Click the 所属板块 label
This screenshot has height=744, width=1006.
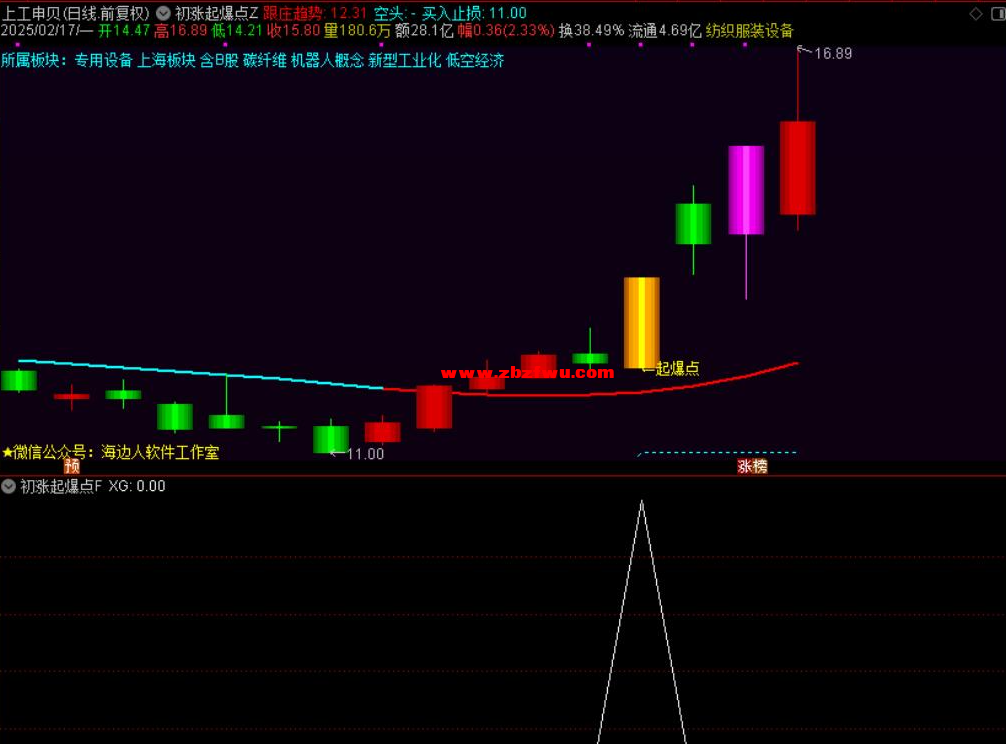pos(33,60)
